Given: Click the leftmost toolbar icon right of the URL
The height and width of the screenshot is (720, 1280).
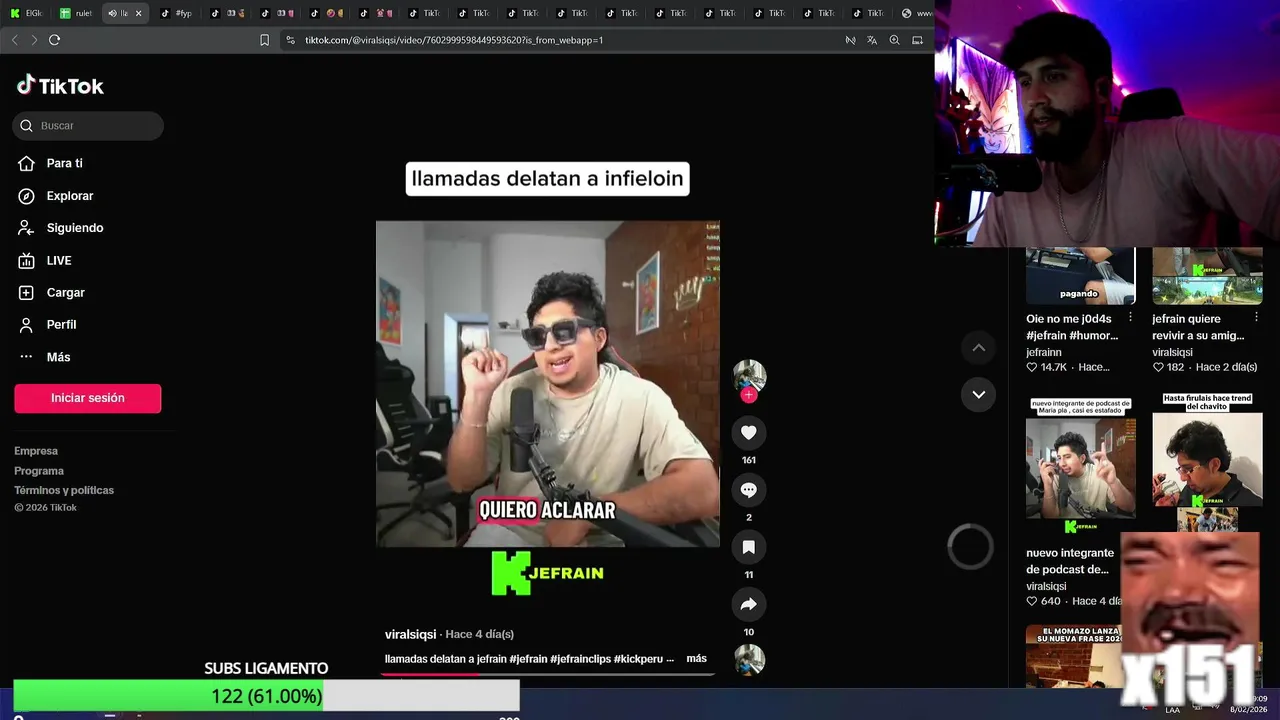Looking at the screenshot, I should coord(850,40).
